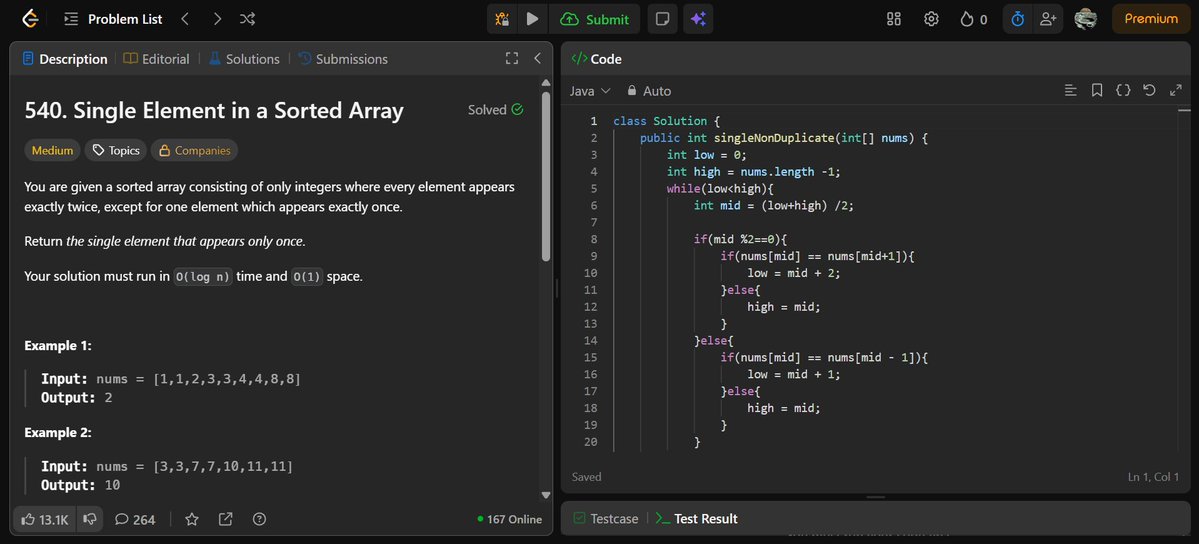The width and height of the screenshot is (1199, 544).
Task: Click the Code panel header
Action: click(596, 59)
